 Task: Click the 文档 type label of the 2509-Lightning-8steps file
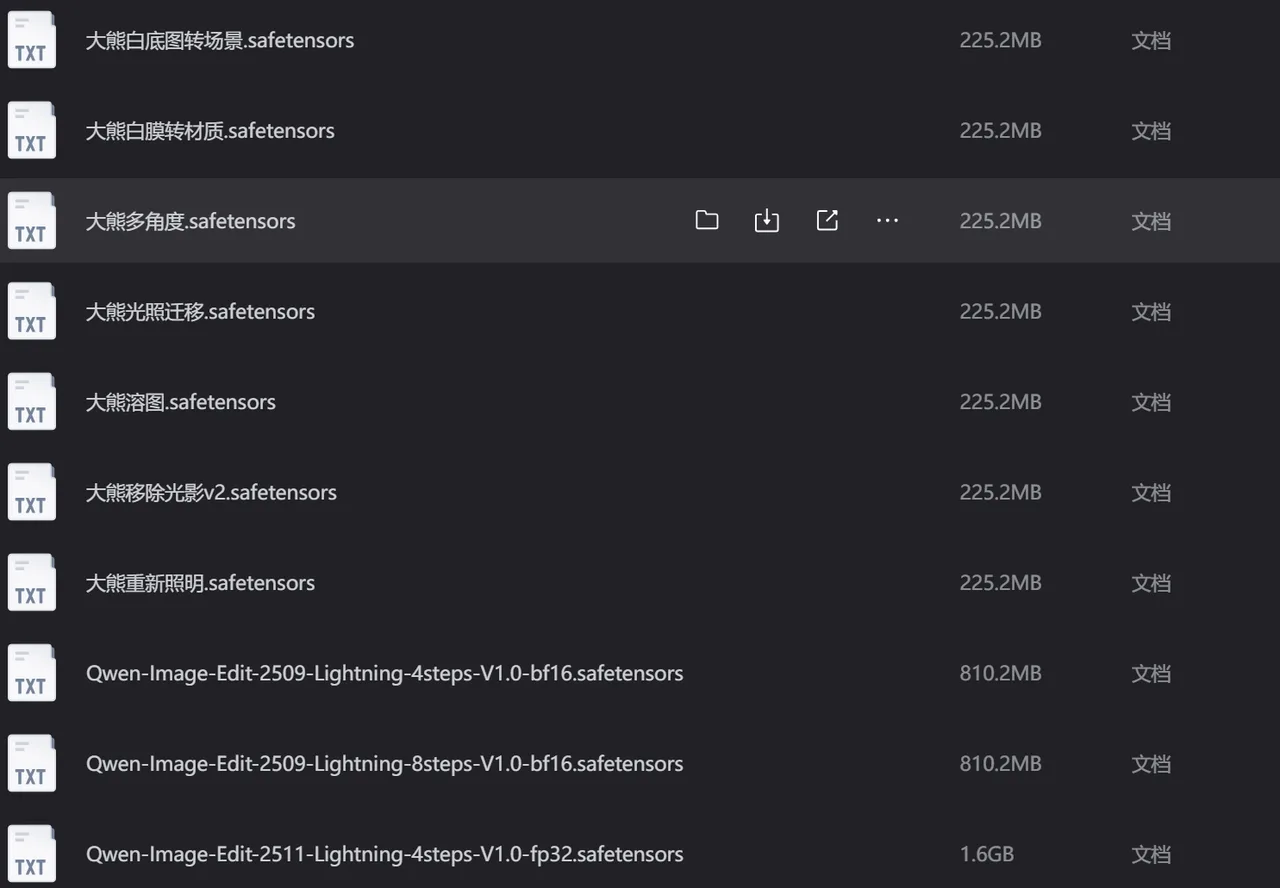point(1151,764)
